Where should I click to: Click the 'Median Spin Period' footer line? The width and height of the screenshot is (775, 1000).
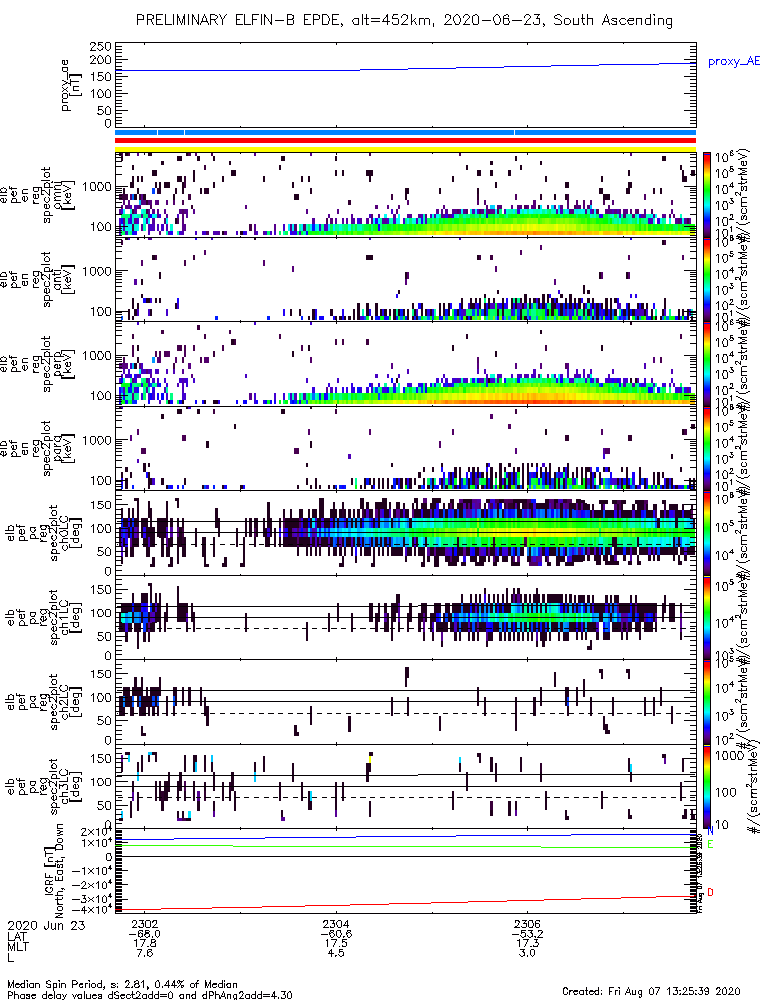122,984
